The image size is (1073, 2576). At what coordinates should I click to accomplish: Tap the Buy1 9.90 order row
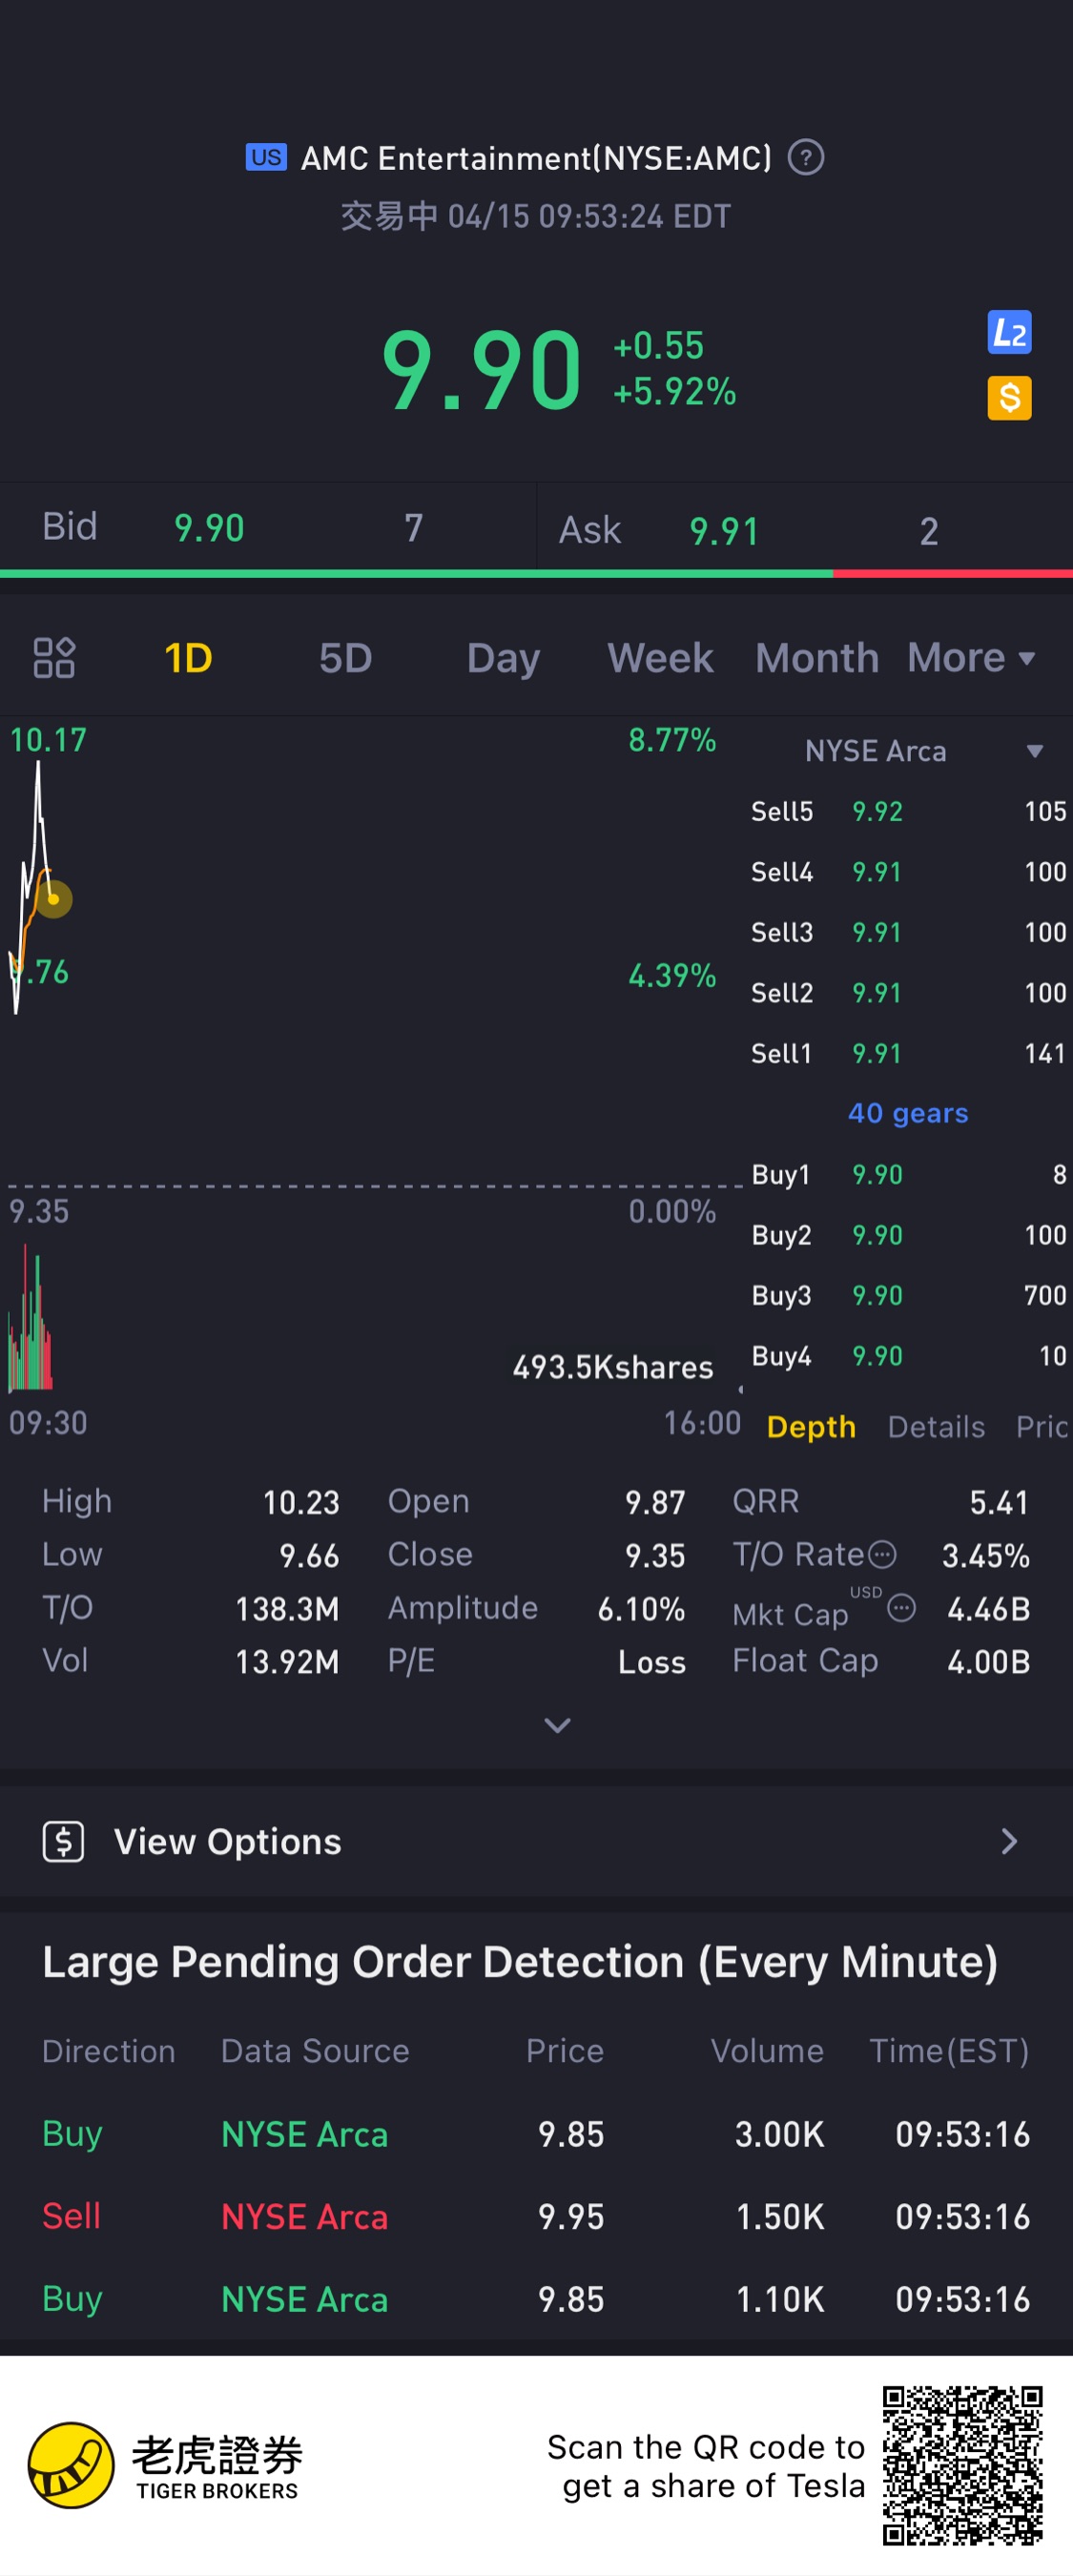908,1174
